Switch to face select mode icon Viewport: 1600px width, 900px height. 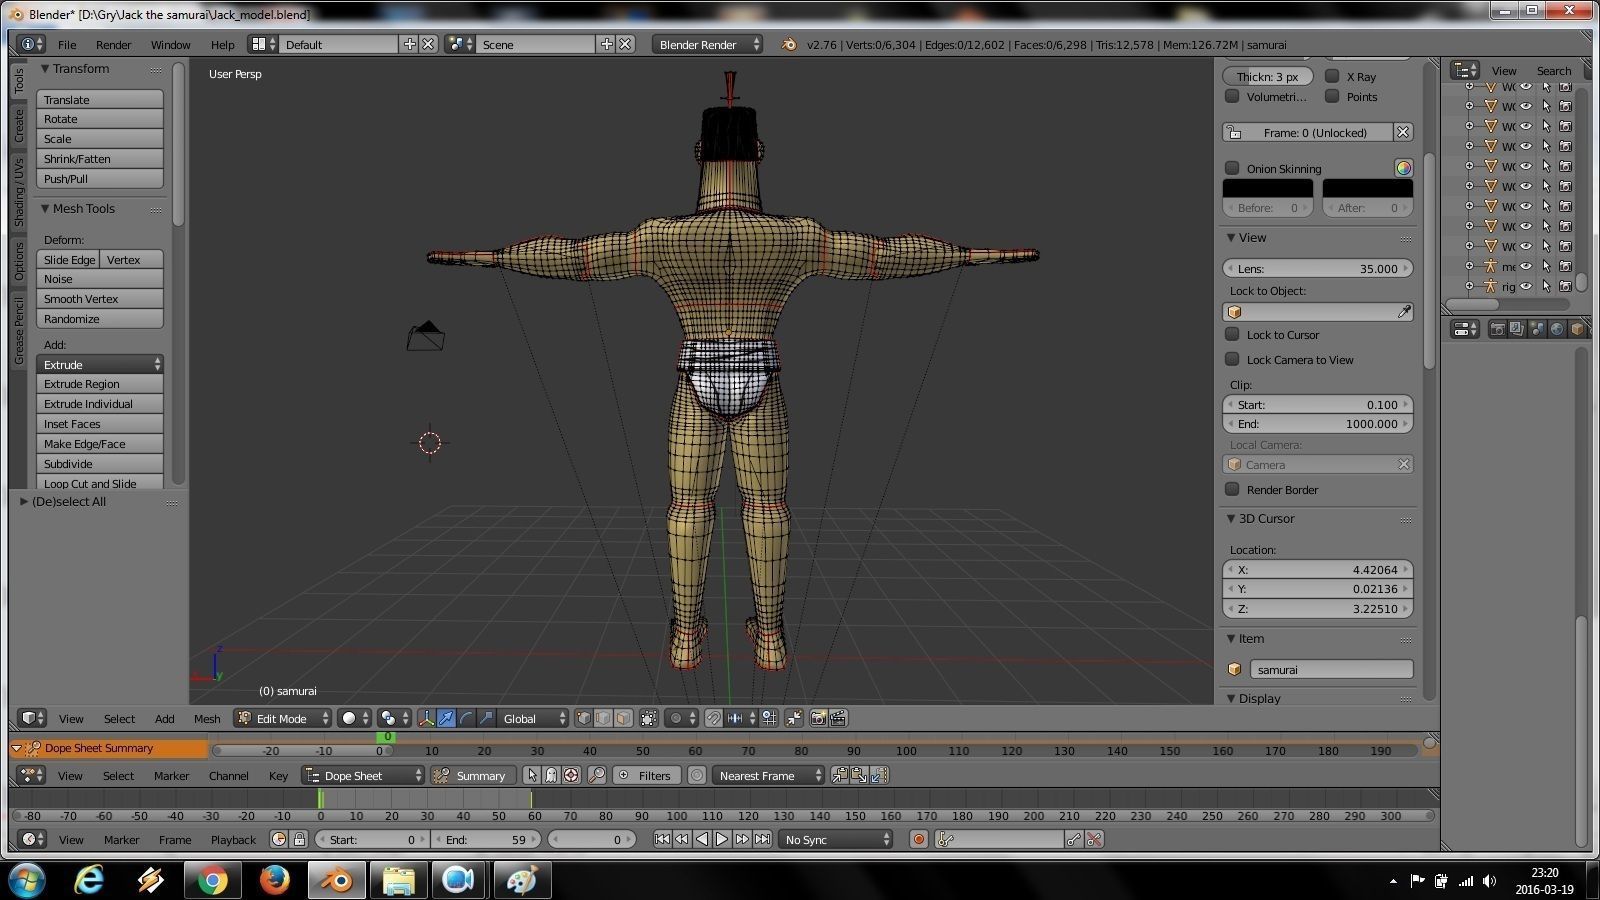(x=623, y=718)
